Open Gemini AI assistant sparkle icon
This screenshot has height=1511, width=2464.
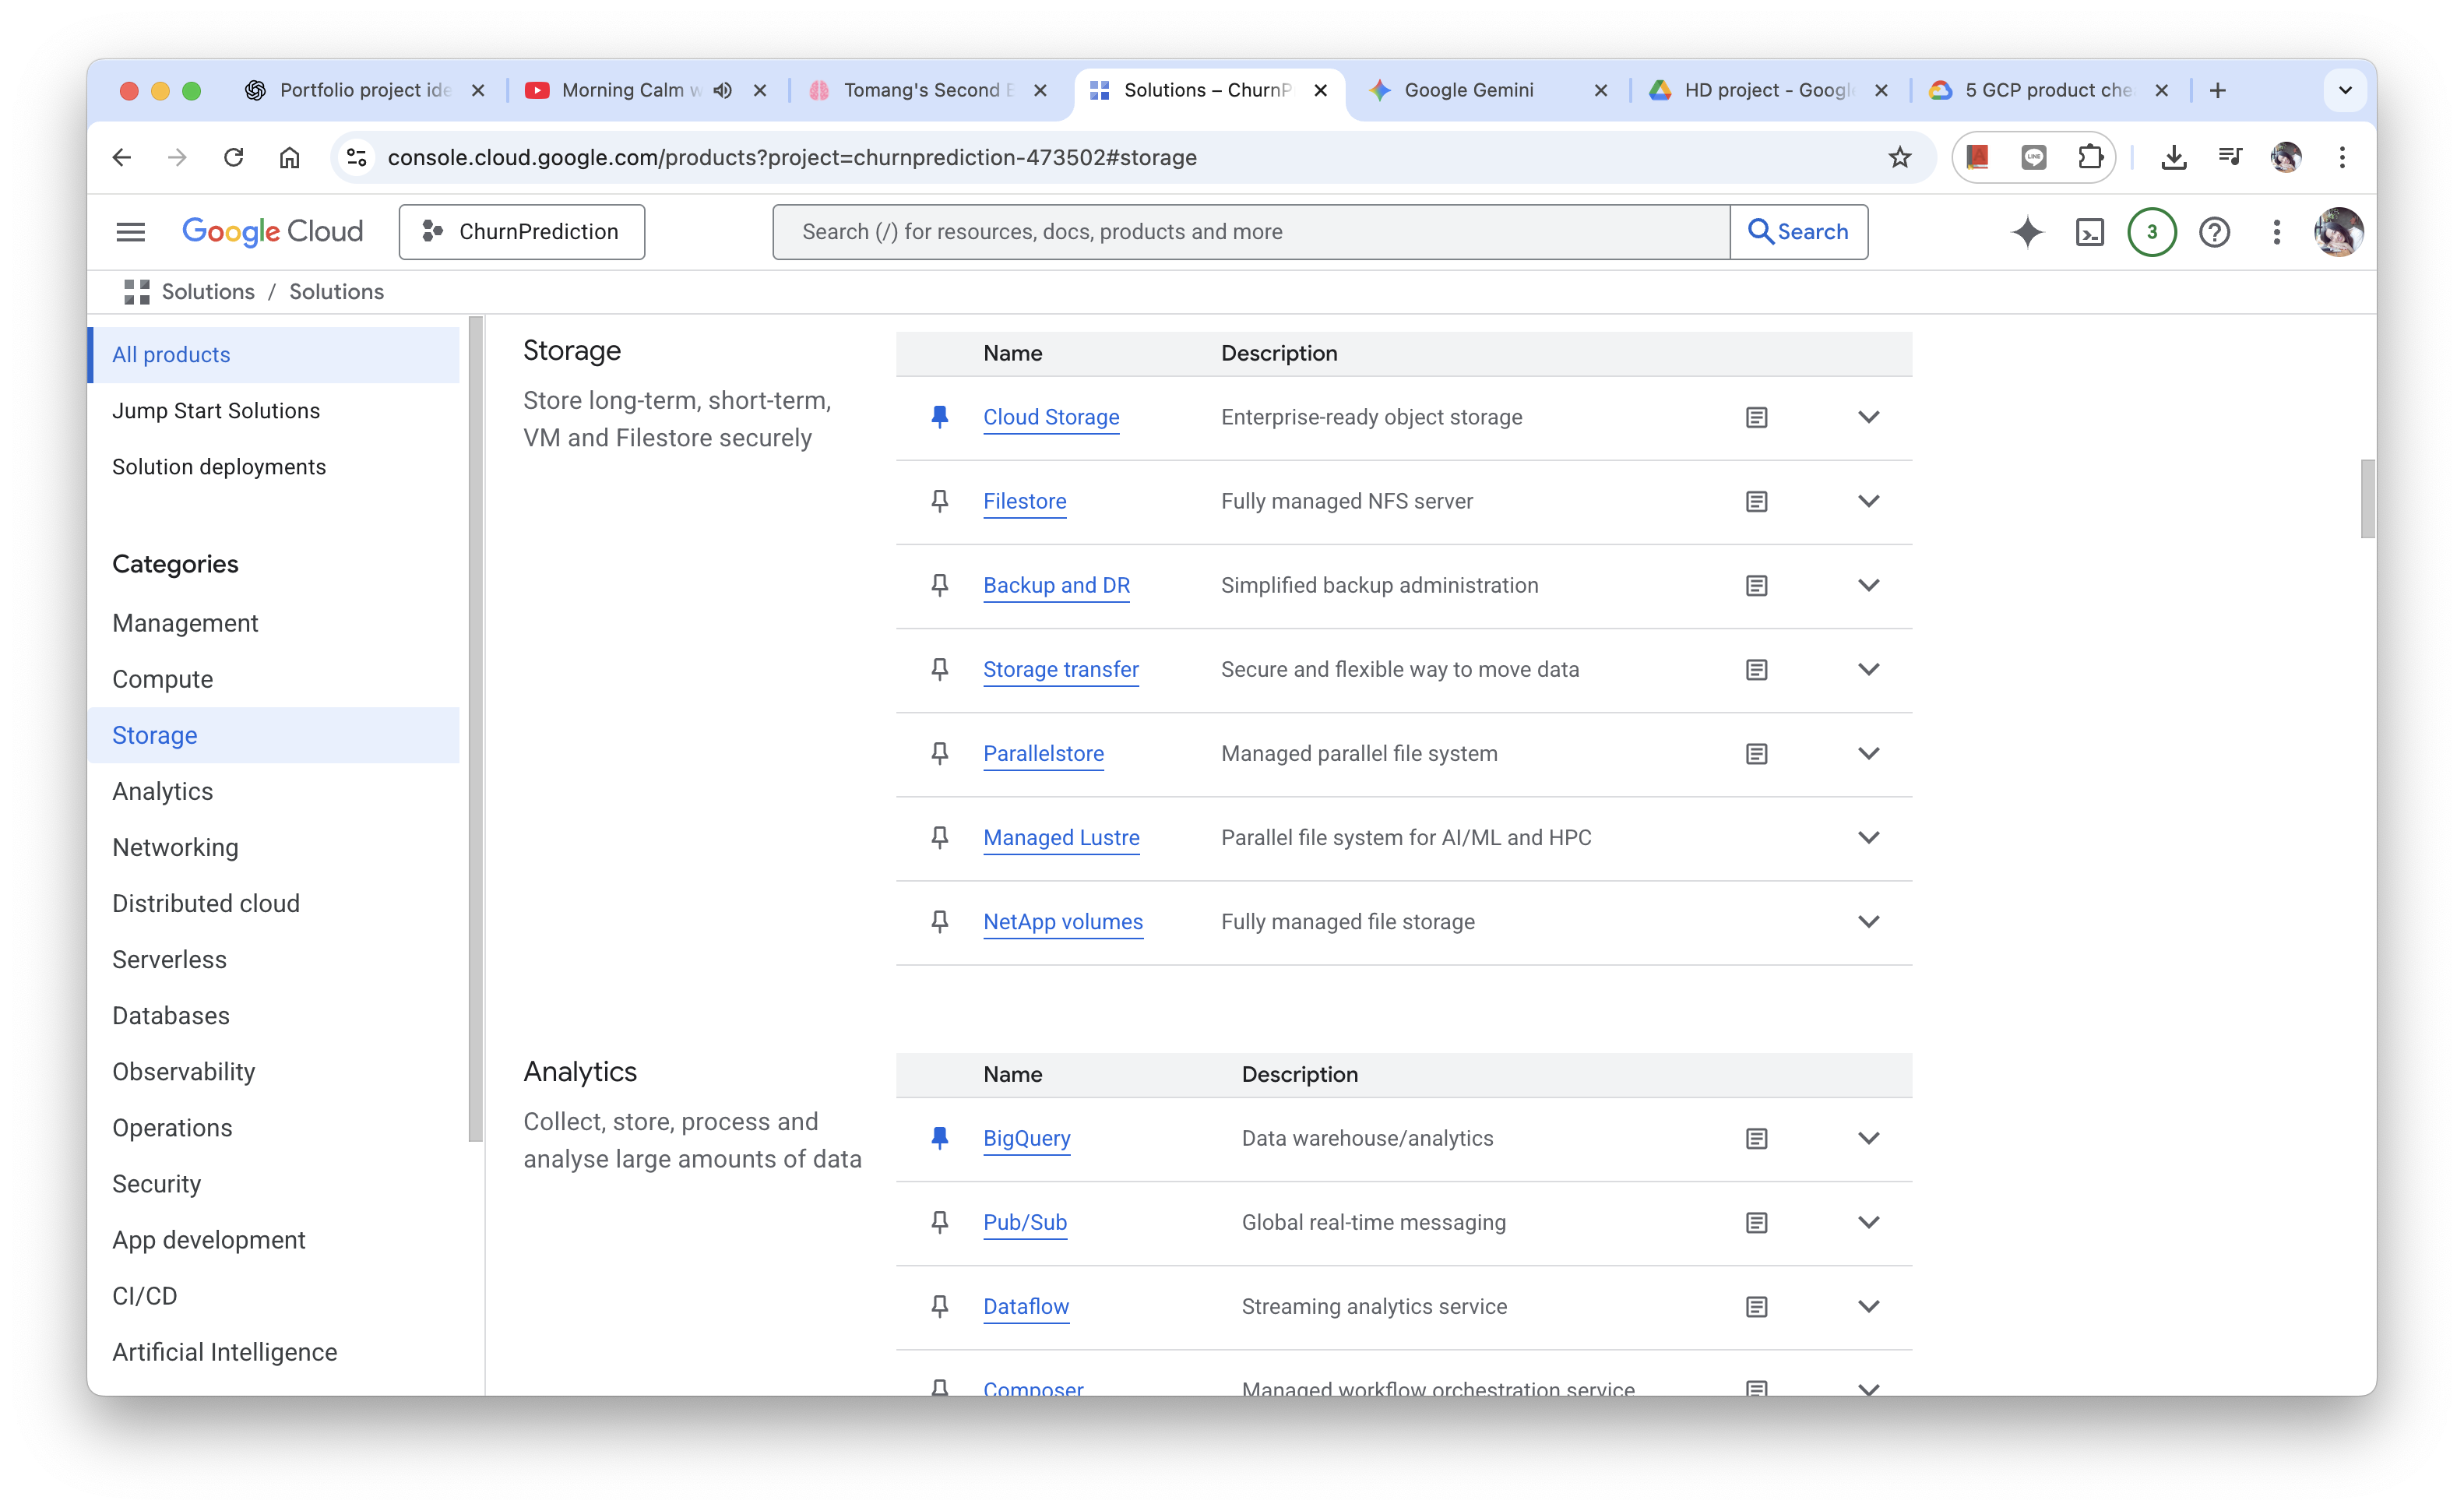(2027, 232)
